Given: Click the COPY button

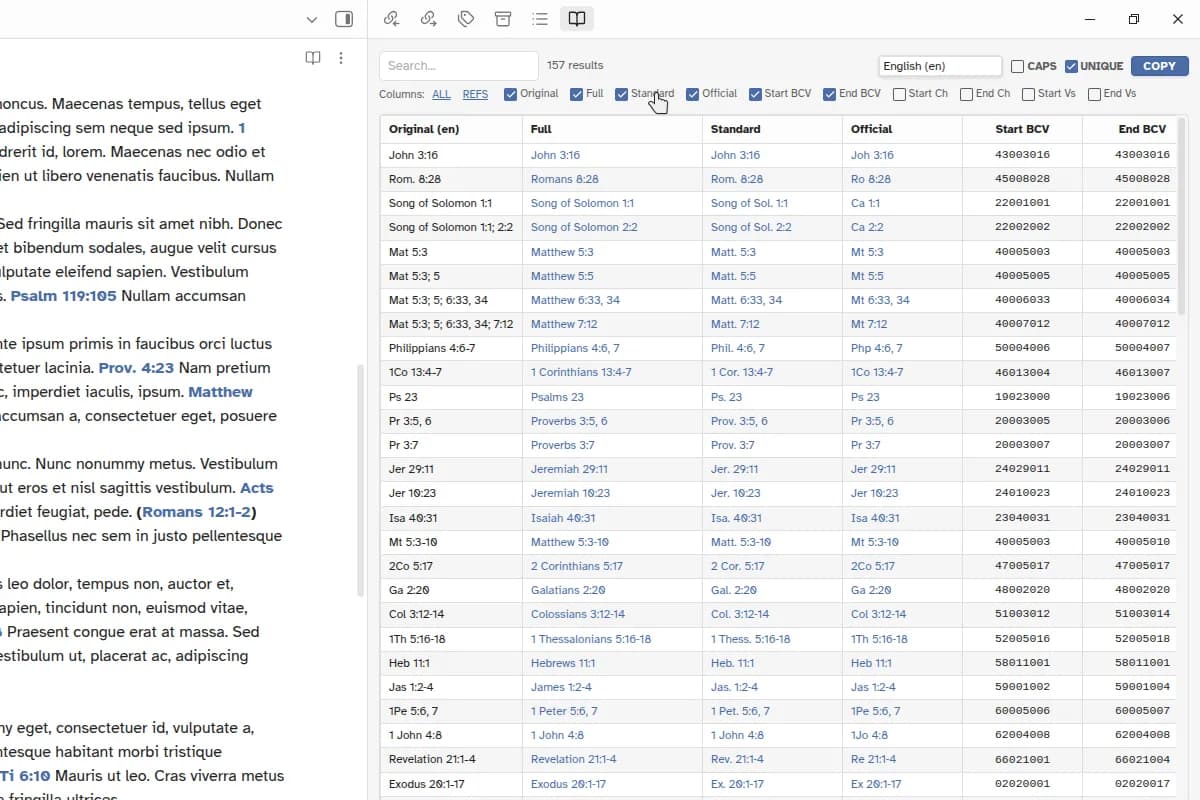Looking at the screenshot, I should pyautogui.click(x=1159, y=66).
